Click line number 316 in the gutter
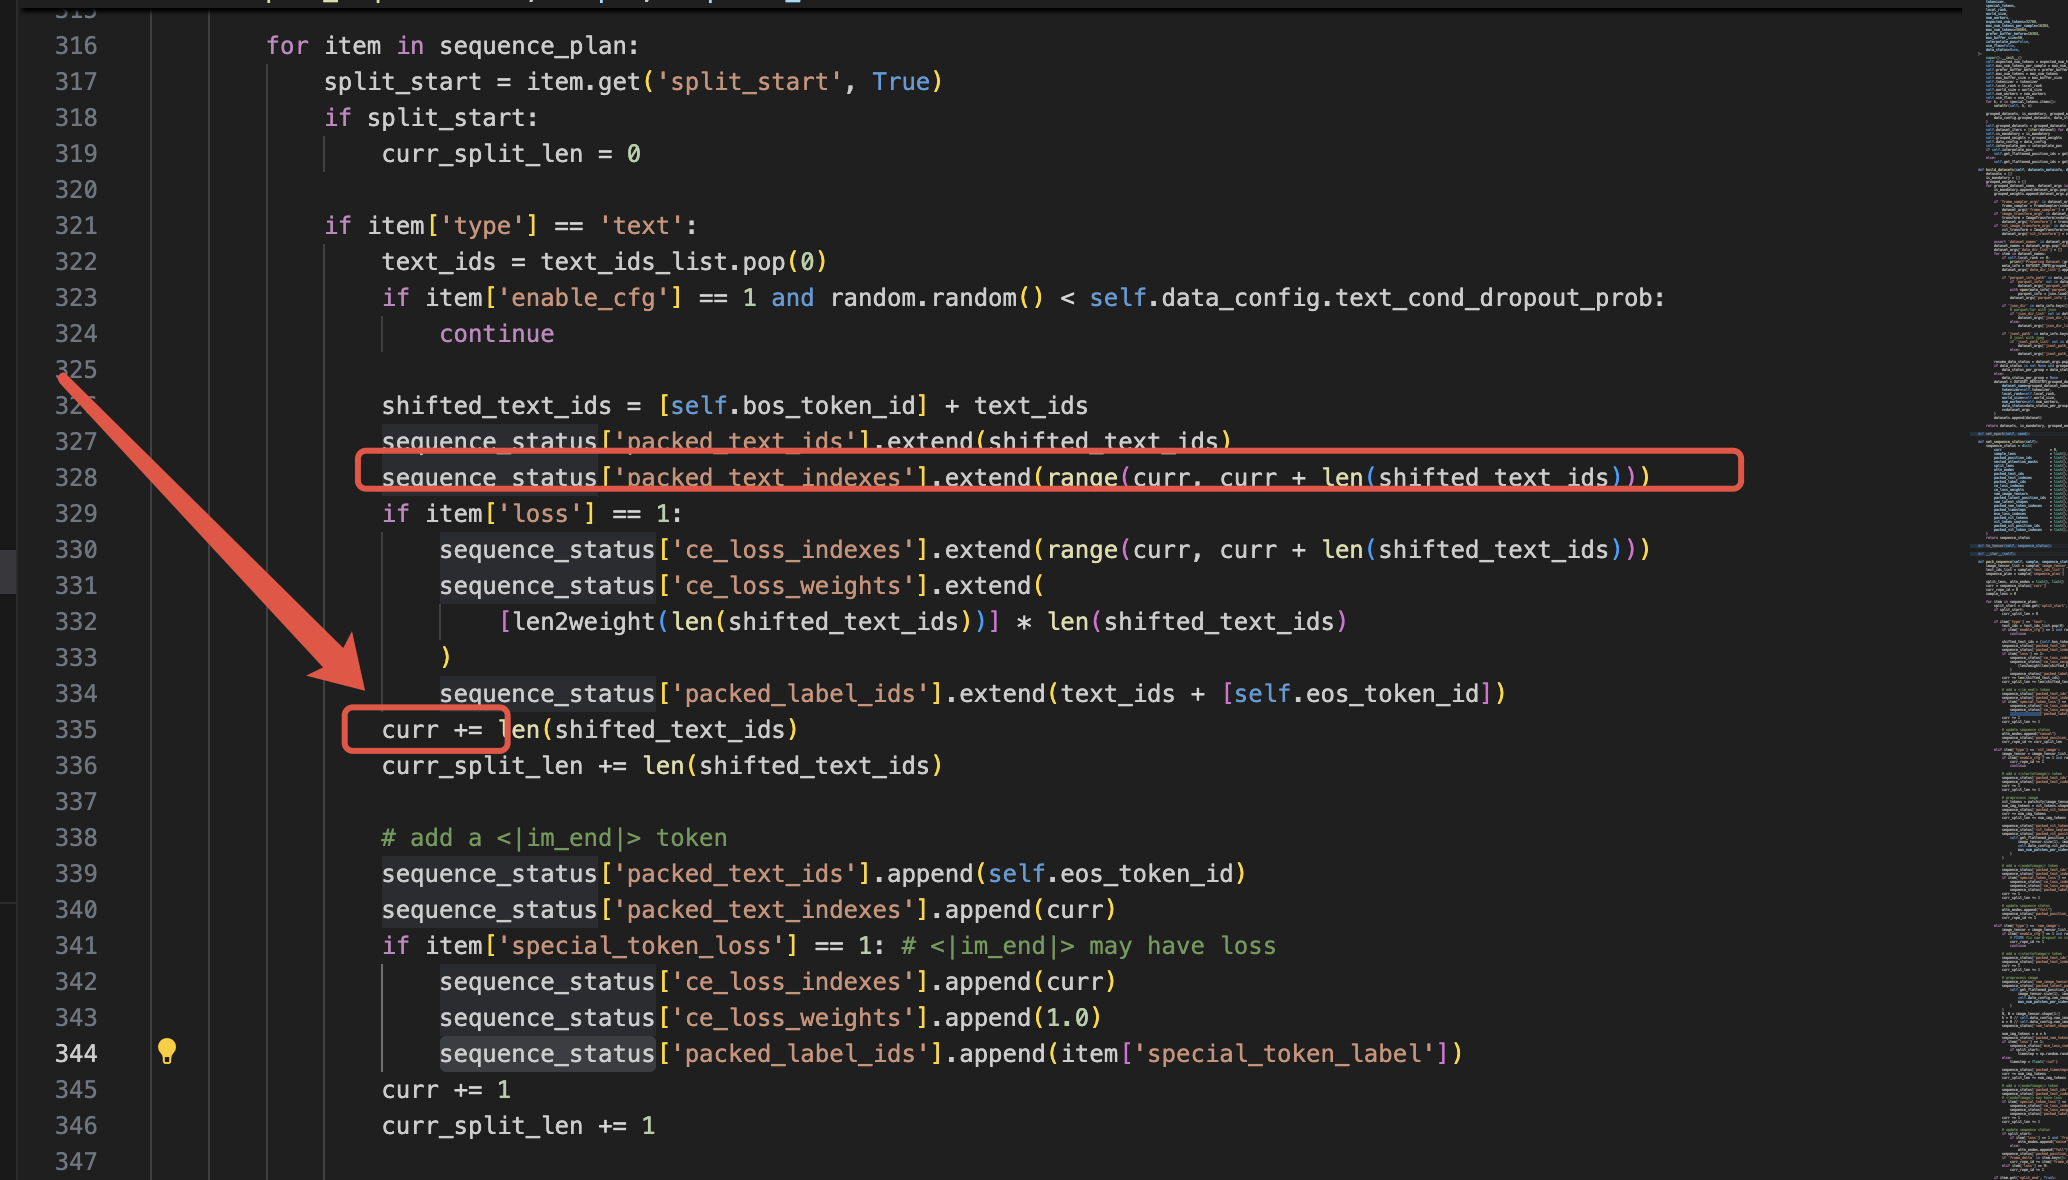Image resolution: width=2068 pixels, height=1180 pixels. pyautogui.click(x=76, y=45)
